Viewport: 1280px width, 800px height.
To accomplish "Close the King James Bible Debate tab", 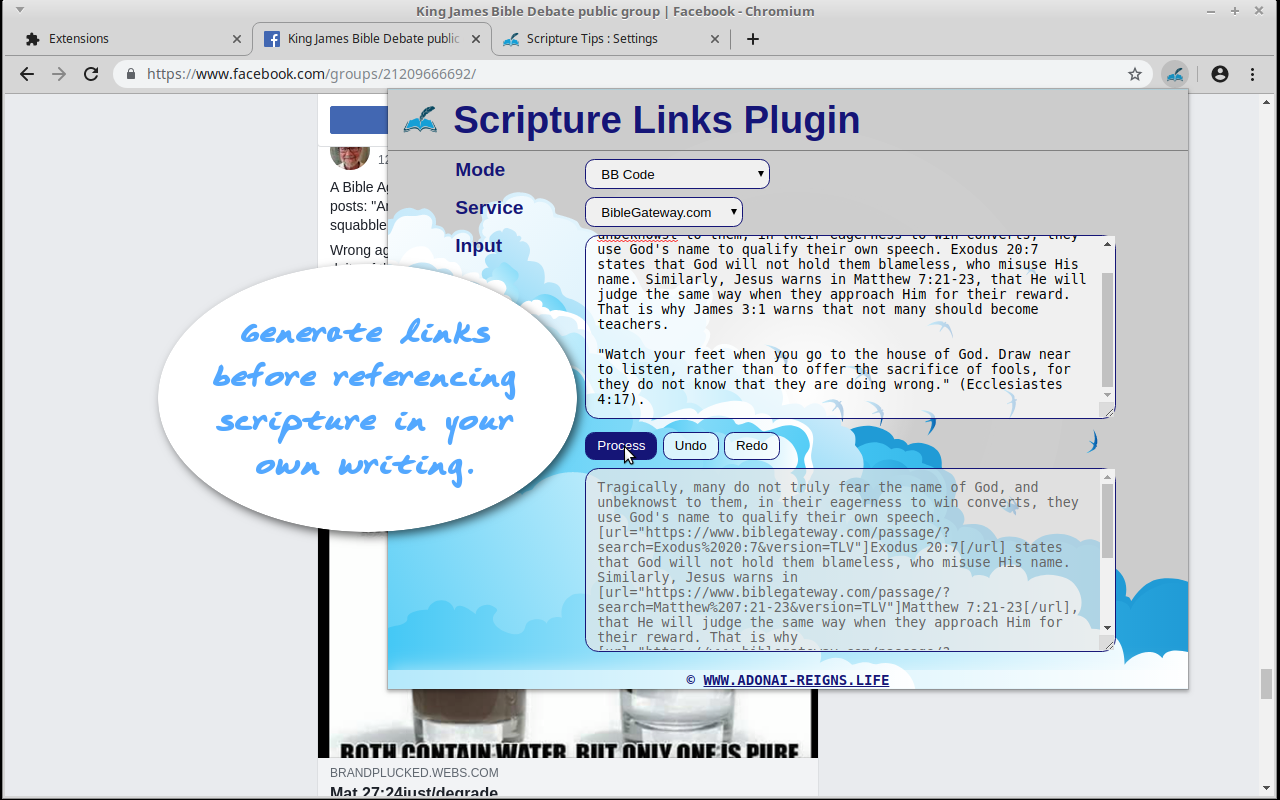I will pos(476,39).
